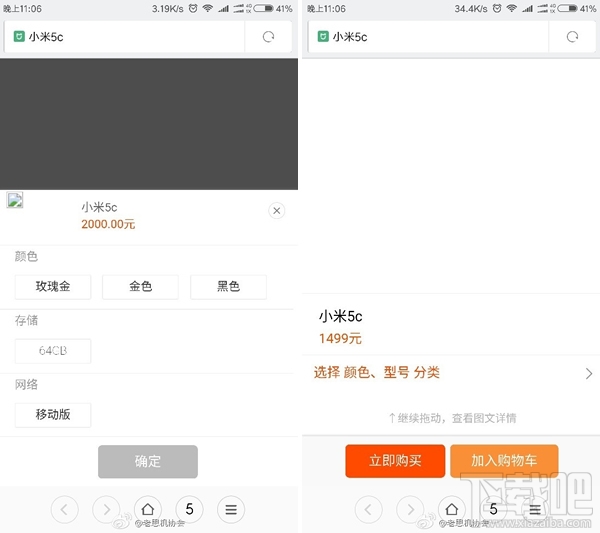Viewport: 600px width, 533px height.
Task: Open hamburger menu in left browser
Action: point(231,509)
